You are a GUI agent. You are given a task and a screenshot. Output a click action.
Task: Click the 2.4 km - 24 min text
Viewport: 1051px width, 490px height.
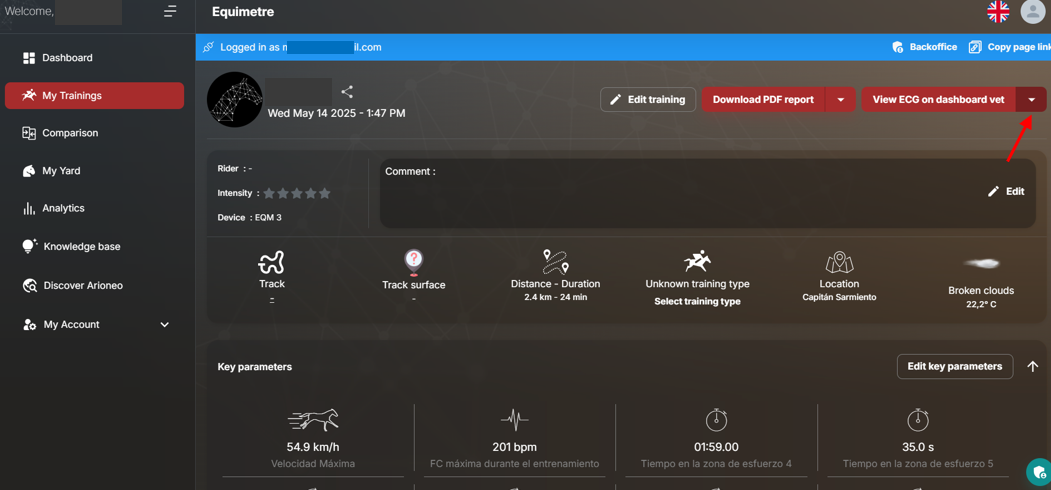pyautogui.click(x=555, y=297)
